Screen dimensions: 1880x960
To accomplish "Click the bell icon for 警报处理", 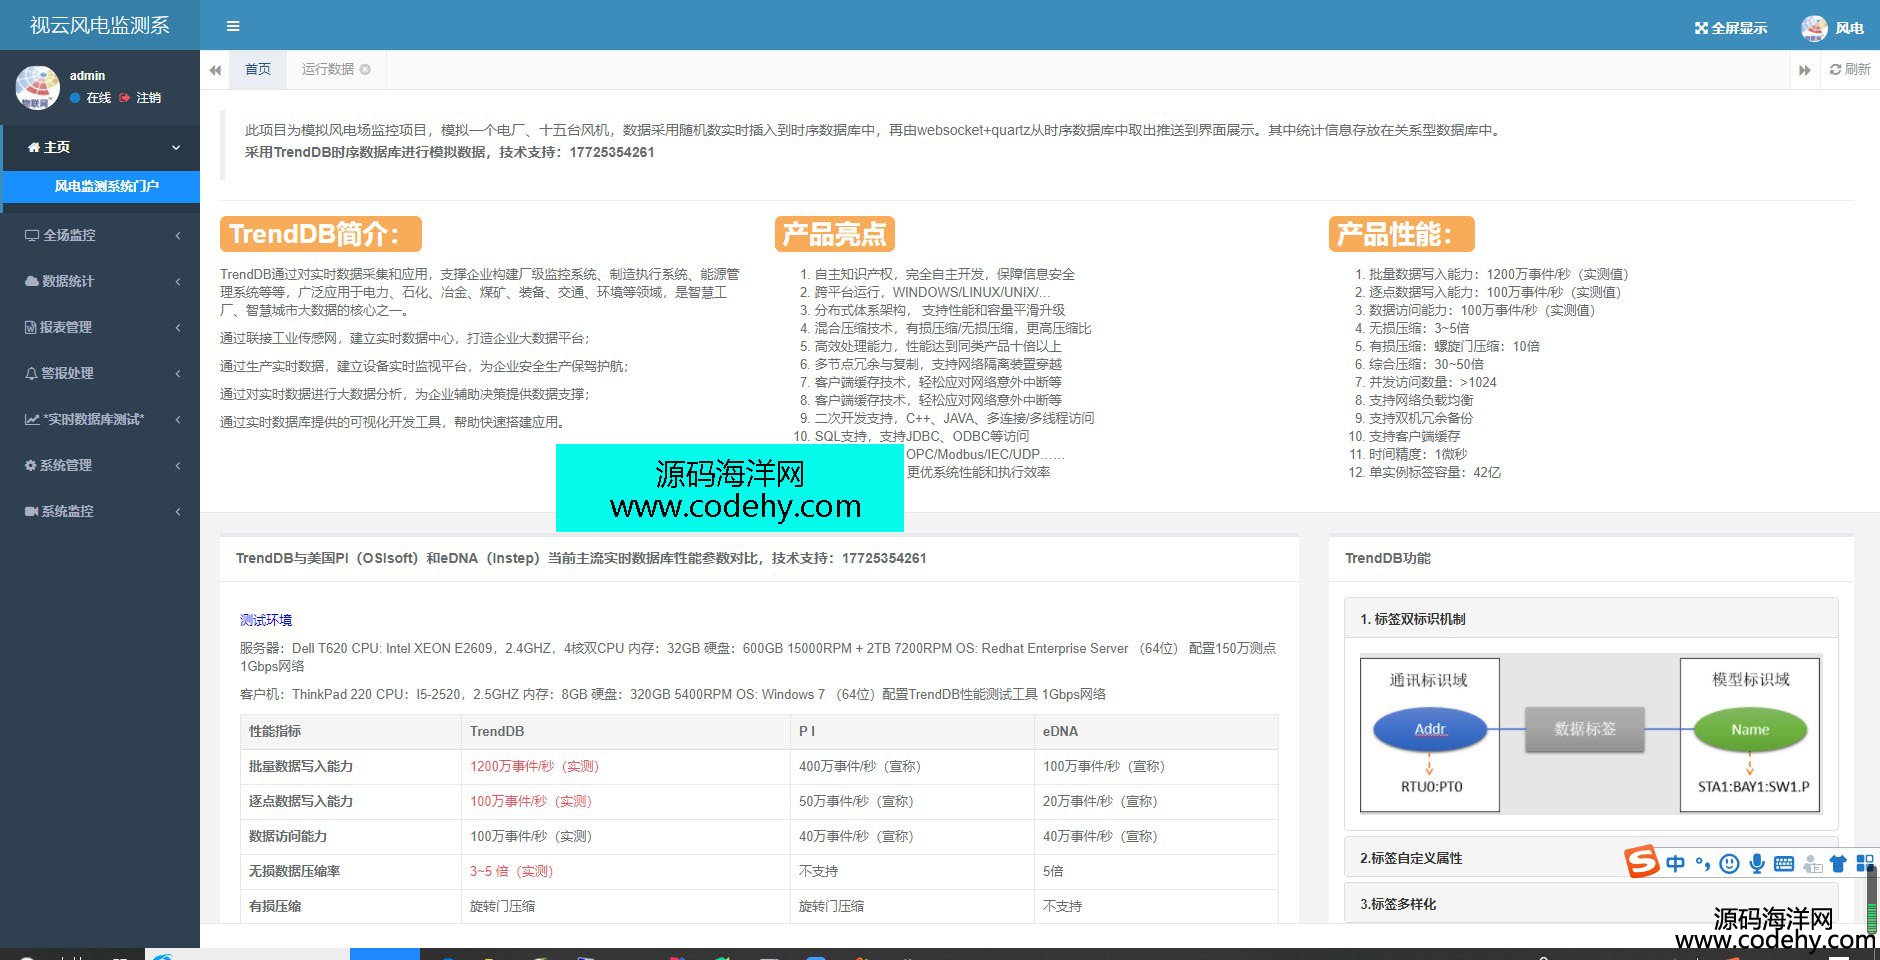I will [x=31, y=373].
